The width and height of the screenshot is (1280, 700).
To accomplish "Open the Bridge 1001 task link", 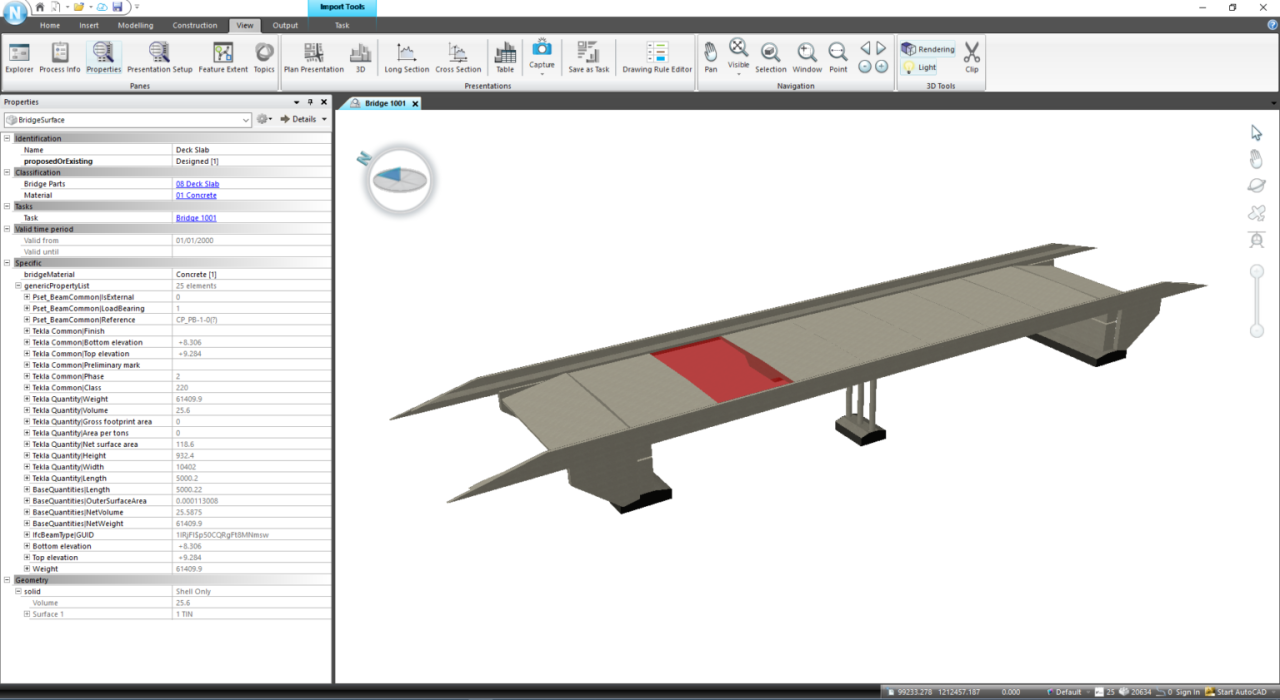I will 196,218.
